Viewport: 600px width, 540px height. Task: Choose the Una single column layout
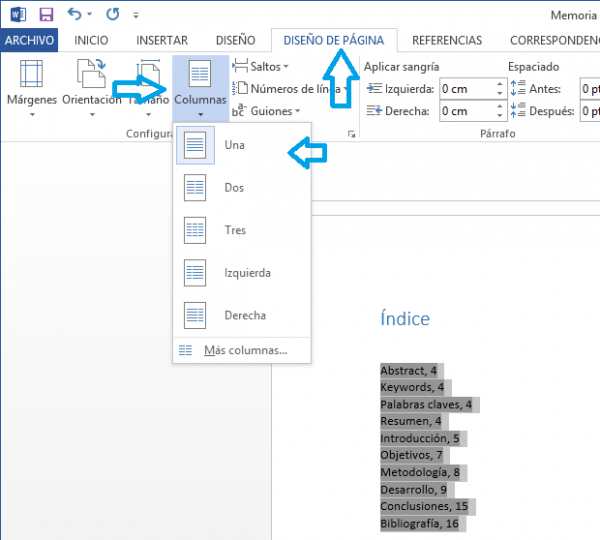(242, 145)
